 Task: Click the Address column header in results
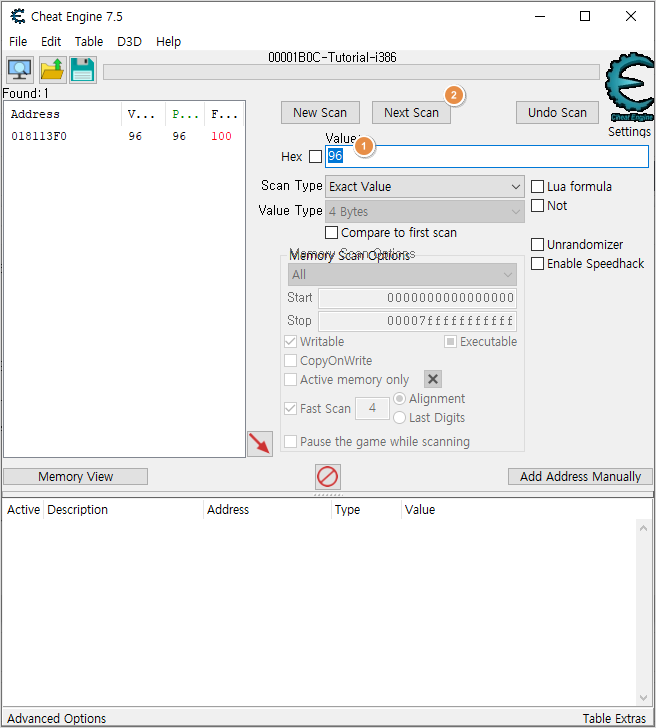pyautogui.click(x=63, y=114)
